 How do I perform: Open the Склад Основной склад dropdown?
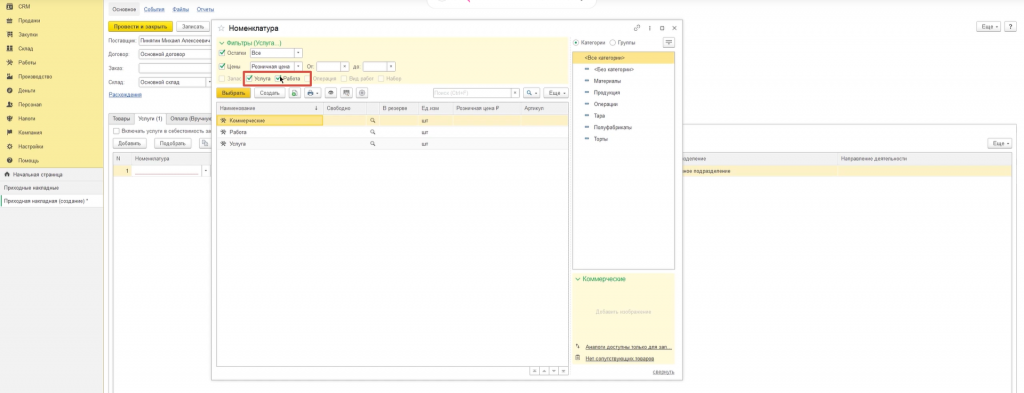coord(209,82)
